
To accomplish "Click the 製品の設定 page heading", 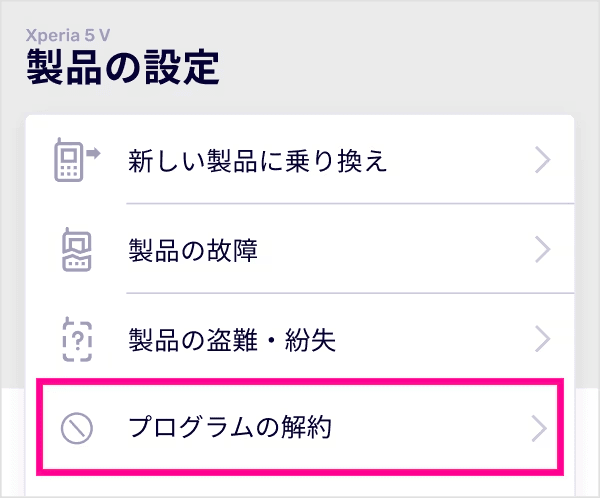I will pyautogui.click(x=121, y=68).
